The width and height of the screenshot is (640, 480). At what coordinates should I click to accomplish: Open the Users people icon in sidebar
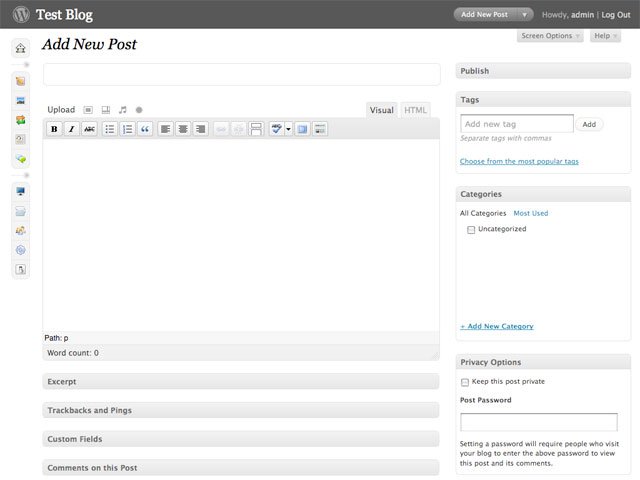click(x=20, y=231)
